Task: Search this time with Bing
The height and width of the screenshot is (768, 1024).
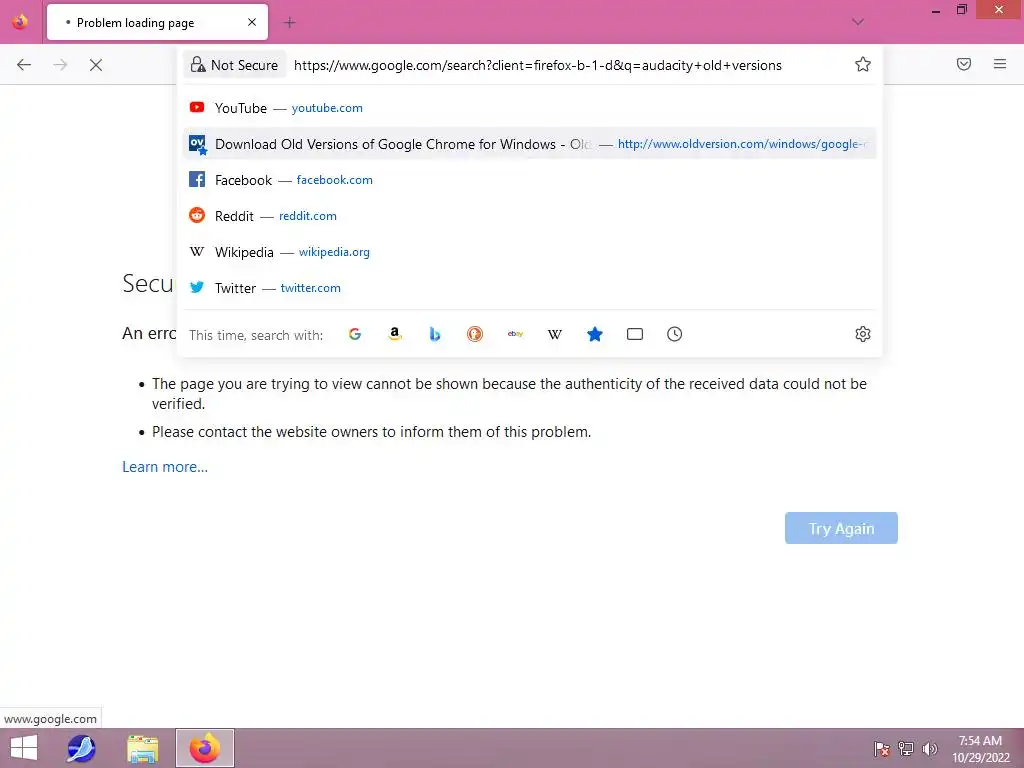Action: (x=435, y=334)
